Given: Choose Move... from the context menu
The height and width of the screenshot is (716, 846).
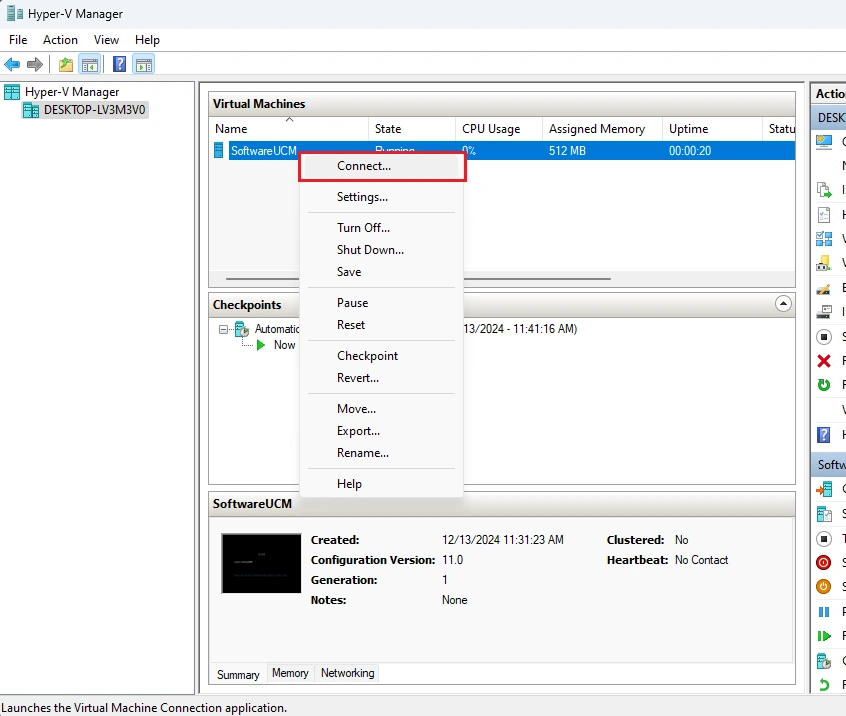Looking at the screenshot, I should (381, 408).
